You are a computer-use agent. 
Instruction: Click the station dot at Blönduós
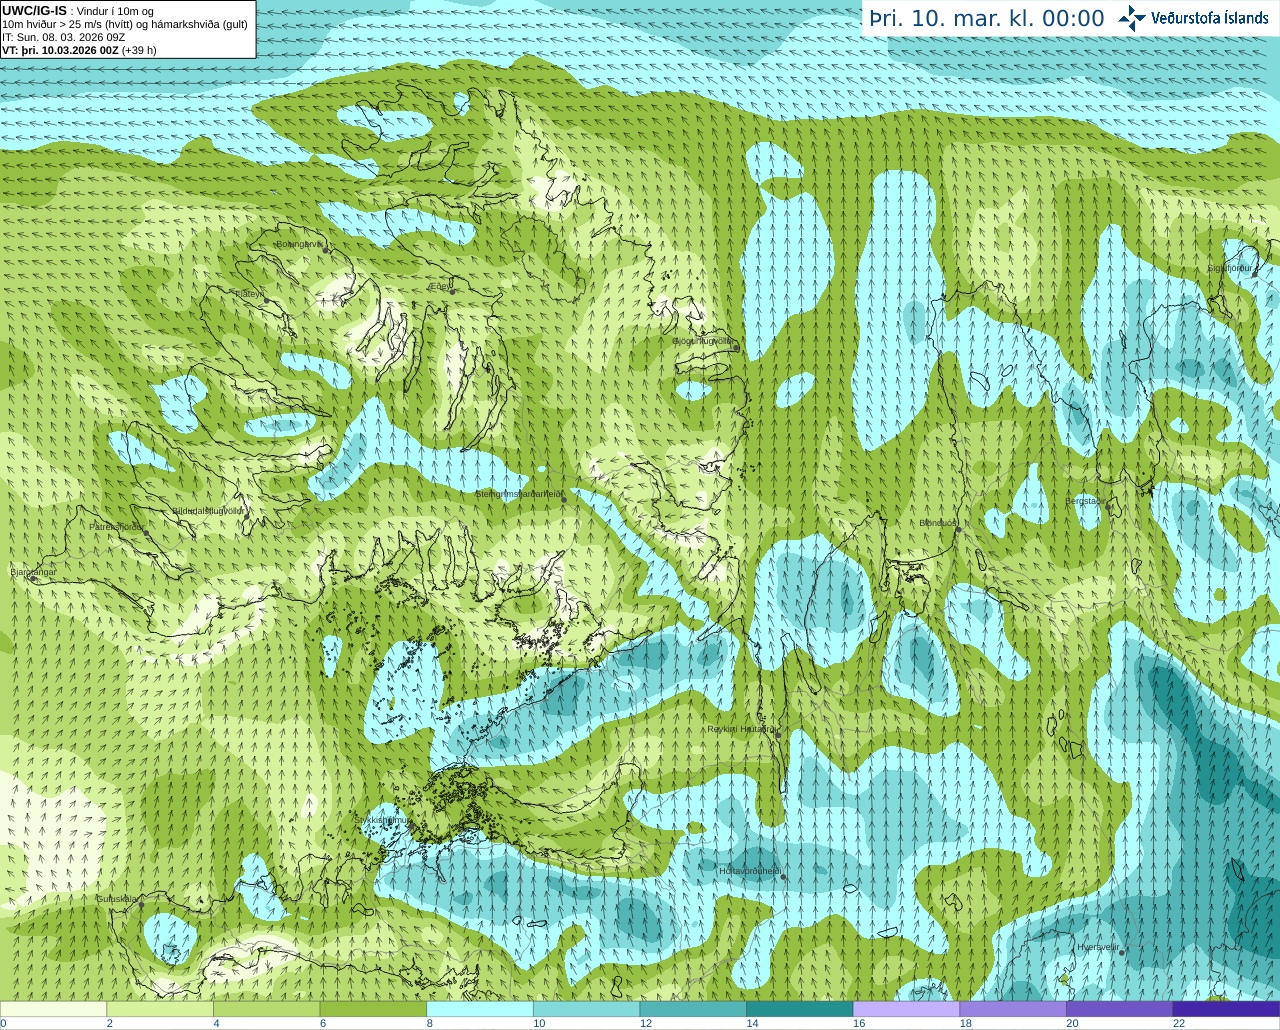958,529
